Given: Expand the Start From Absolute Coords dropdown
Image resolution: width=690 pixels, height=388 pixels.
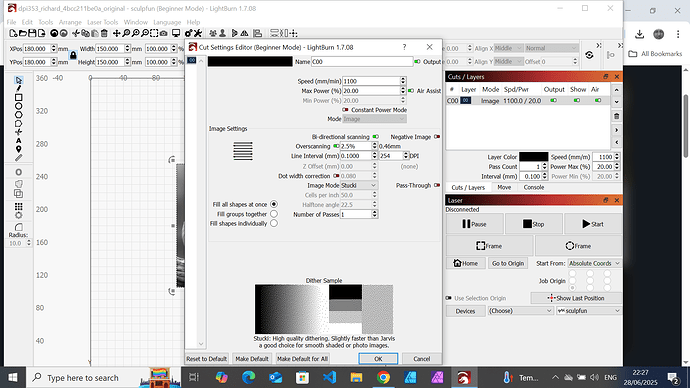Looking at the screenshot, I should coord(594,263).
